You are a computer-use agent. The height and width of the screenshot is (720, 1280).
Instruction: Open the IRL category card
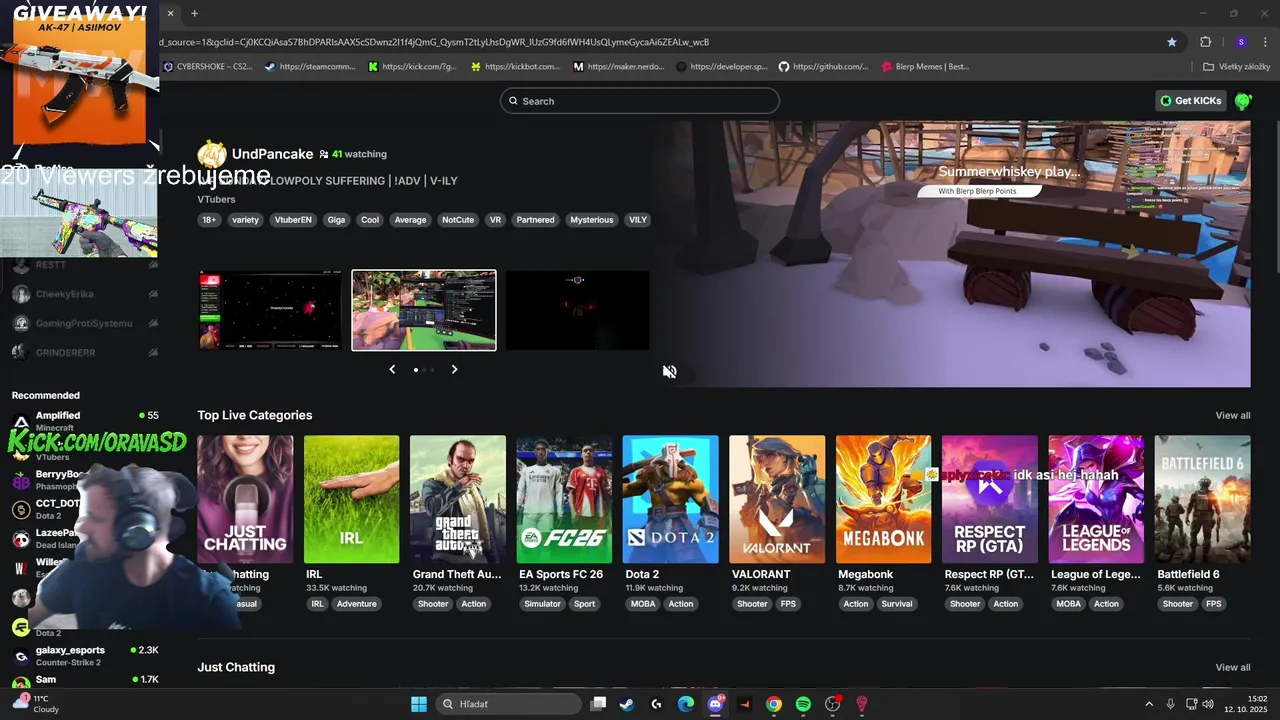tap(351, 499)
